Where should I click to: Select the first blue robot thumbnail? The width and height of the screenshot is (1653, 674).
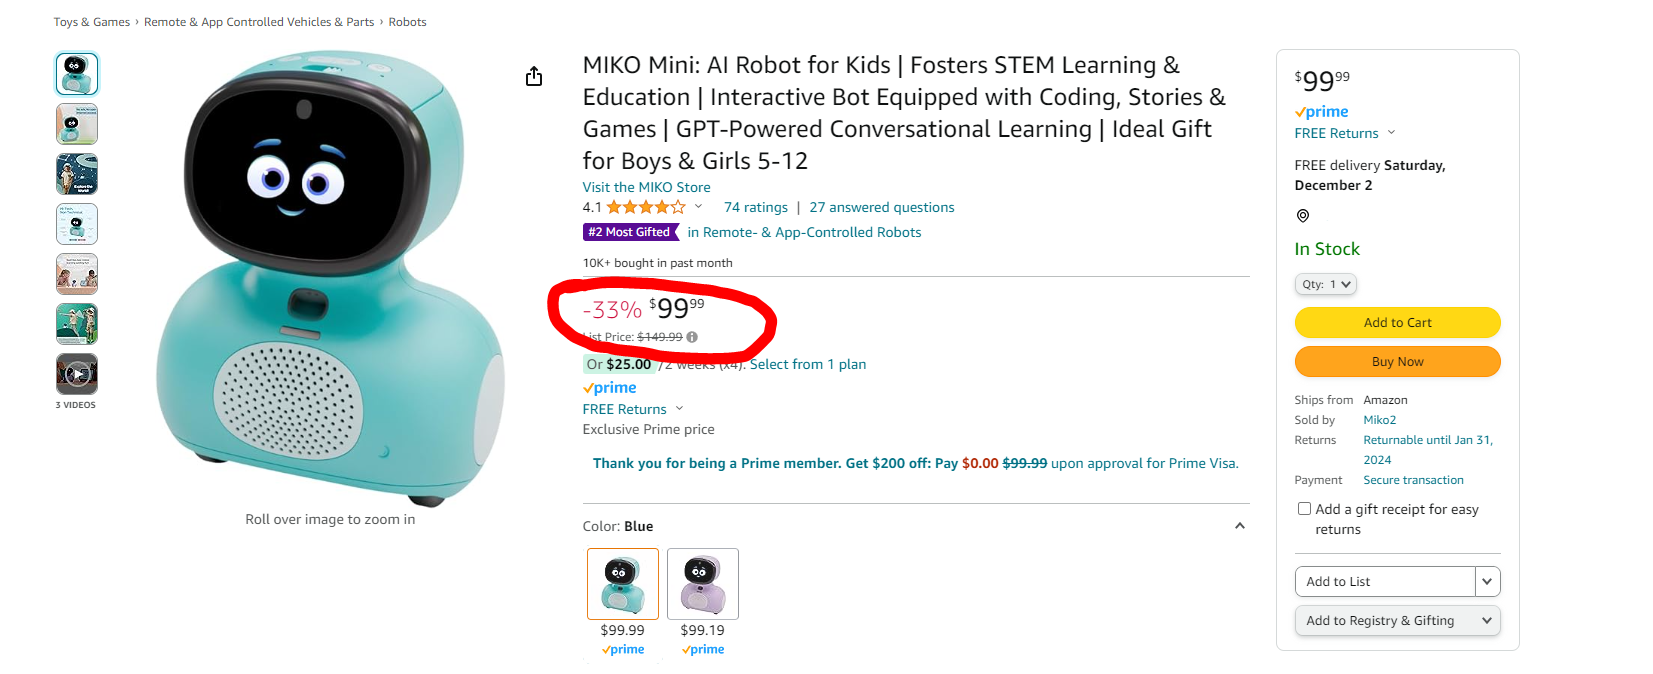click(x=77, y=74)
